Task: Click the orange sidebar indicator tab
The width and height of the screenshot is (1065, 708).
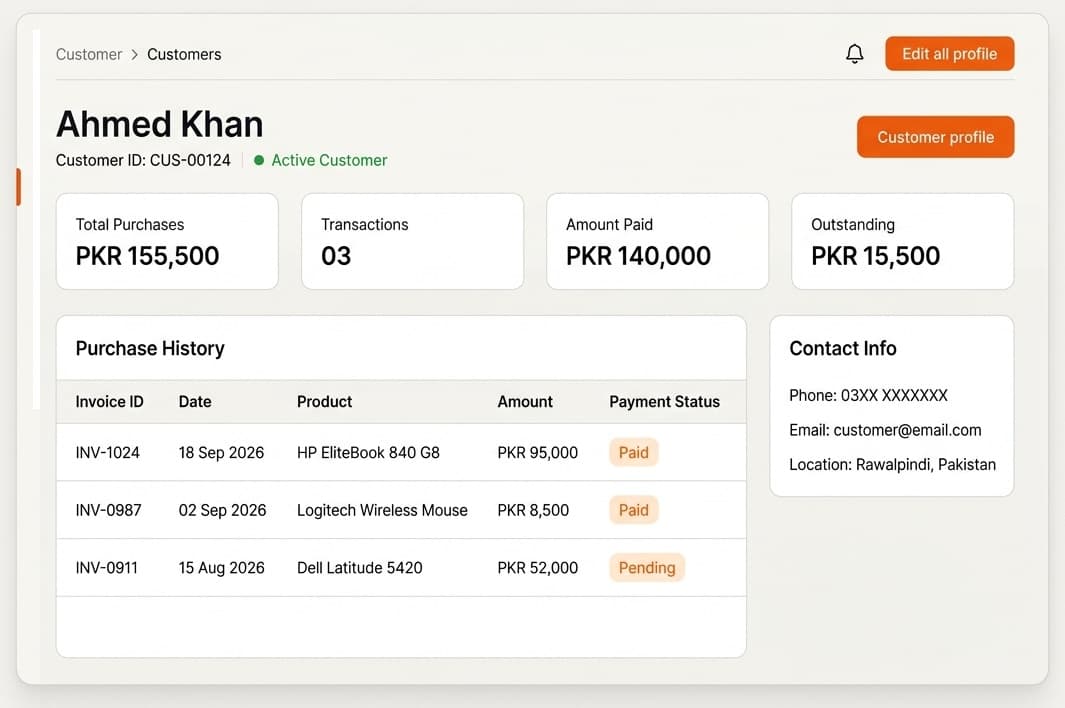Action: (x=18, y=187)
